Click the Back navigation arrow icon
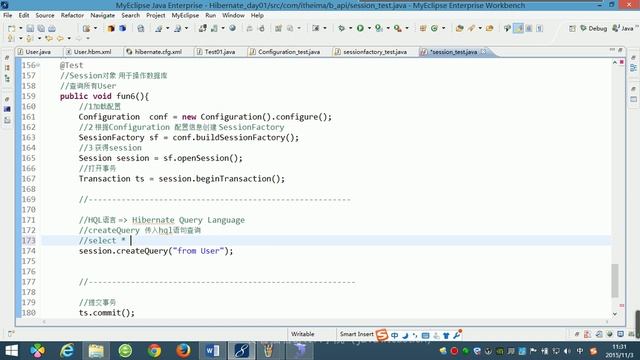The height and width of the screenshot is (360, 640). 60,38
